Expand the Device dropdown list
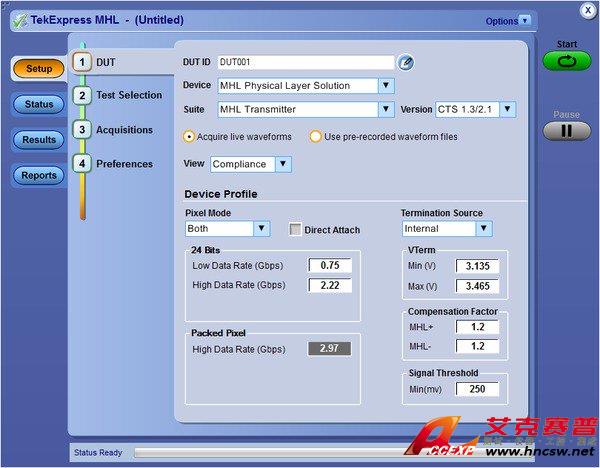 point(386,86)
